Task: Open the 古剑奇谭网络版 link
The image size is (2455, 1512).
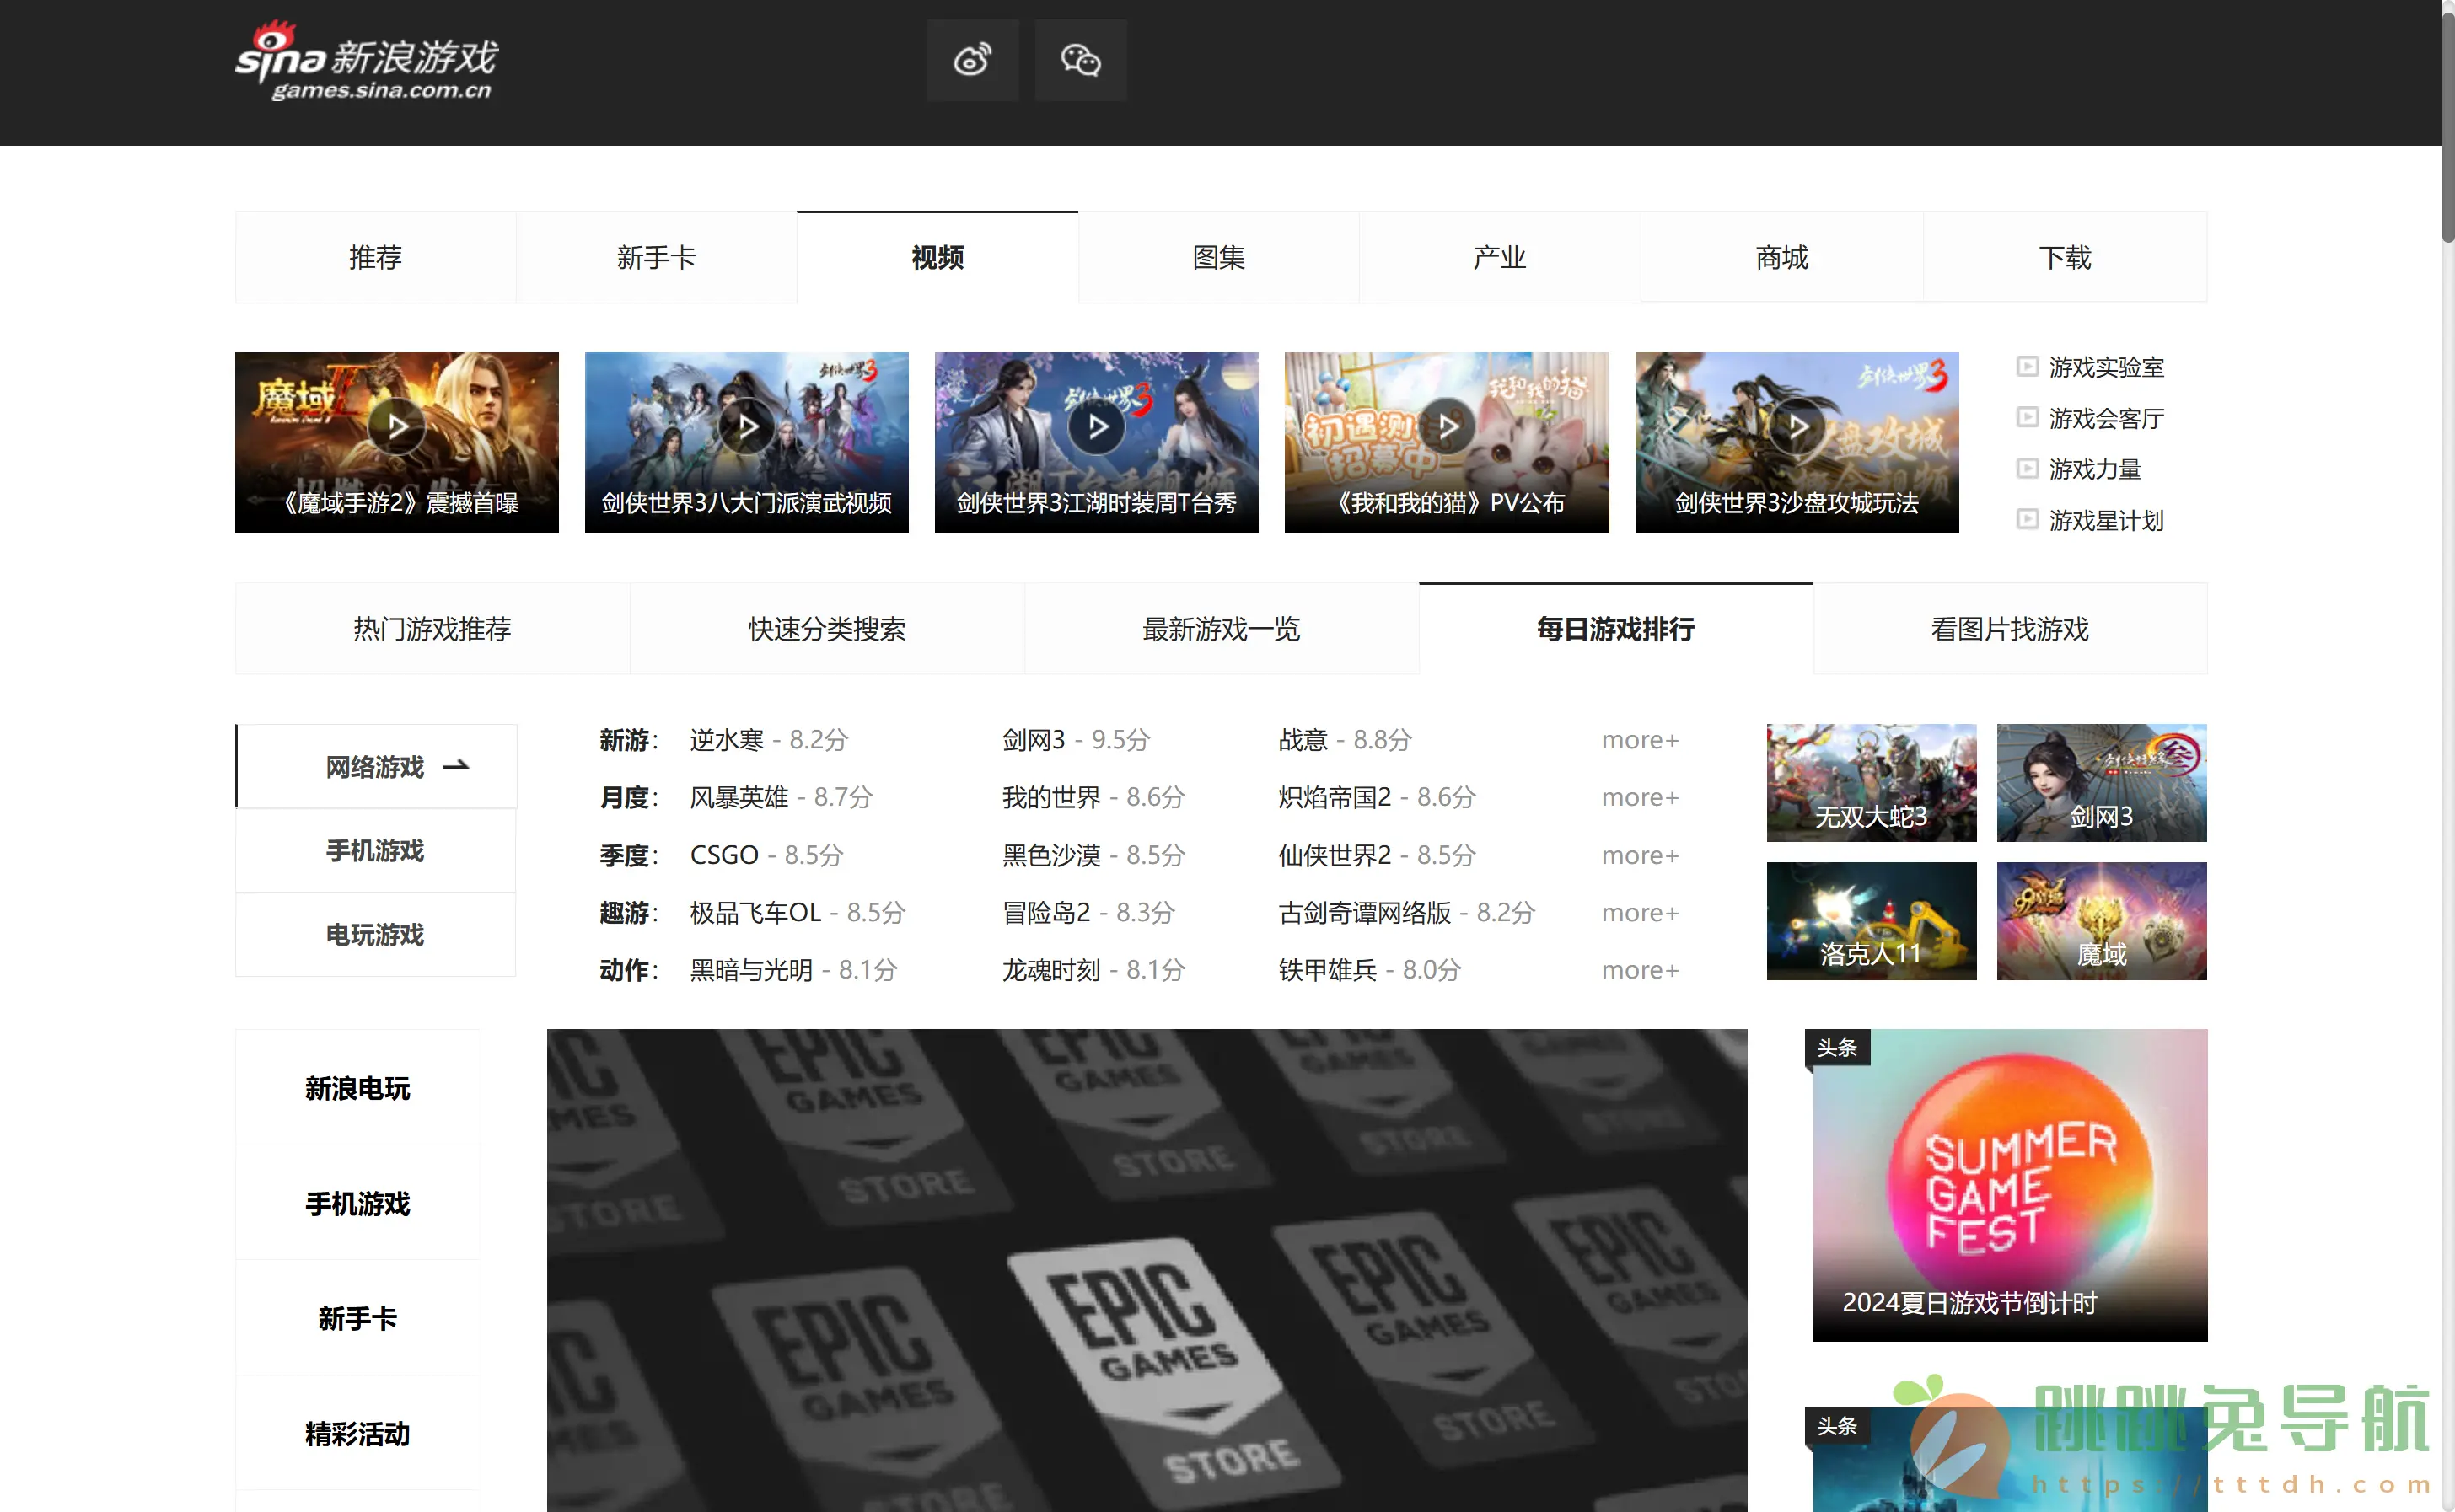Action: (x=1364, y=912)
